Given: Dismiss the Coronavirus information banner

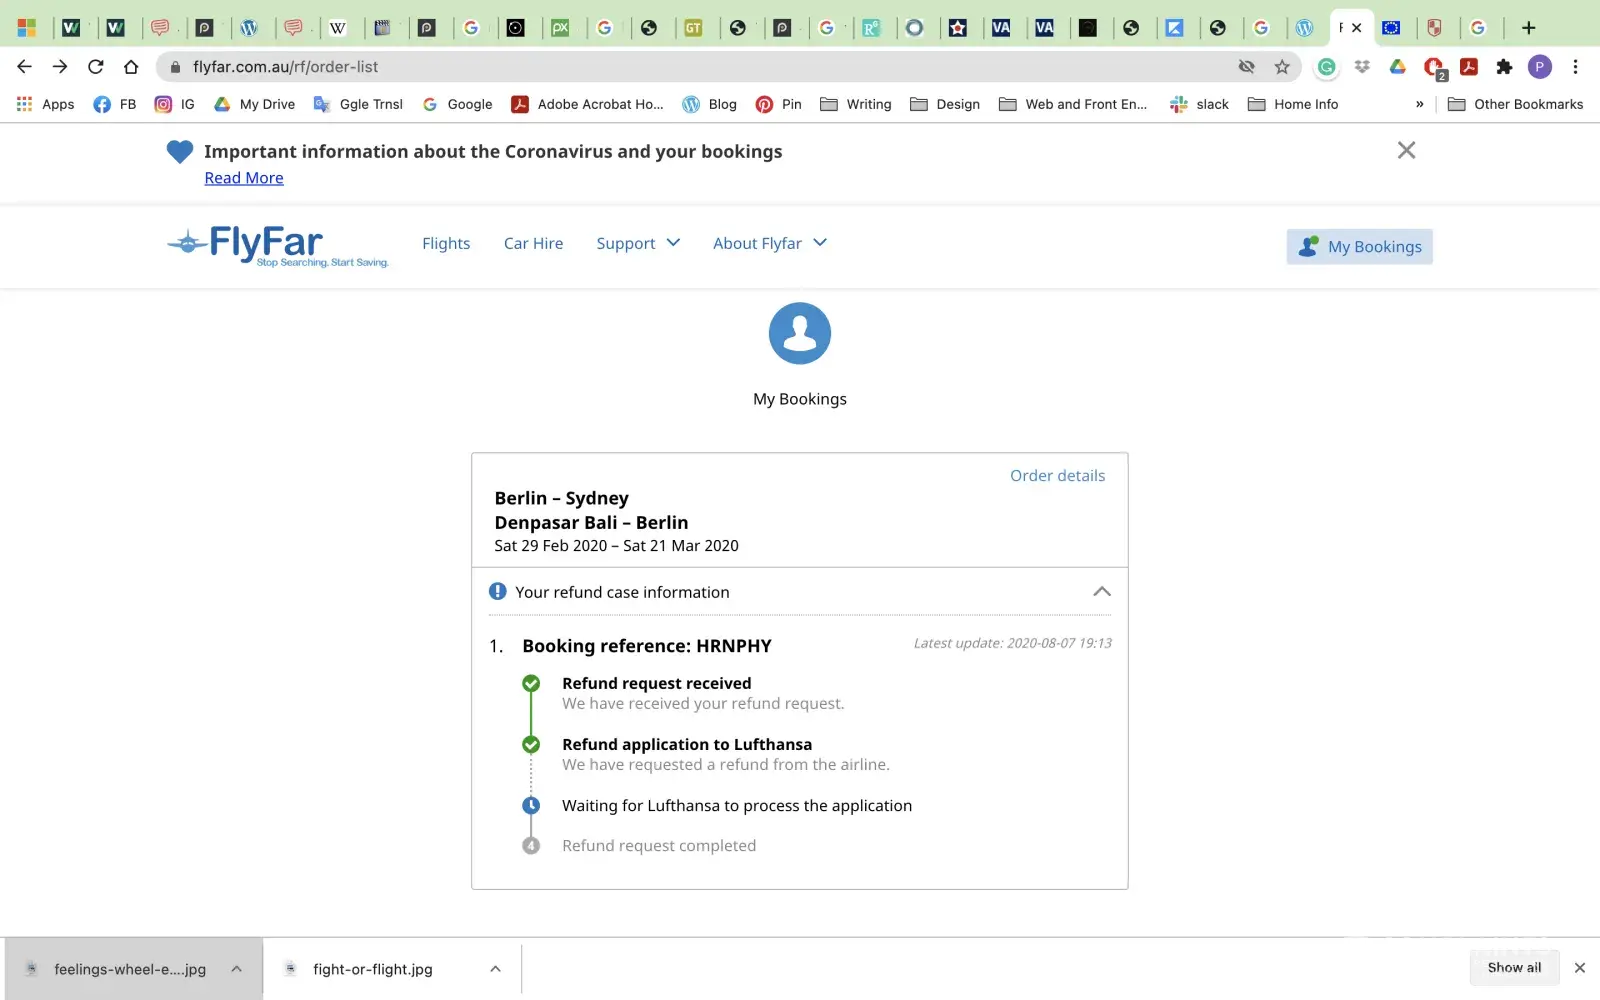Looking at the screenshot, I should 1406,150.
